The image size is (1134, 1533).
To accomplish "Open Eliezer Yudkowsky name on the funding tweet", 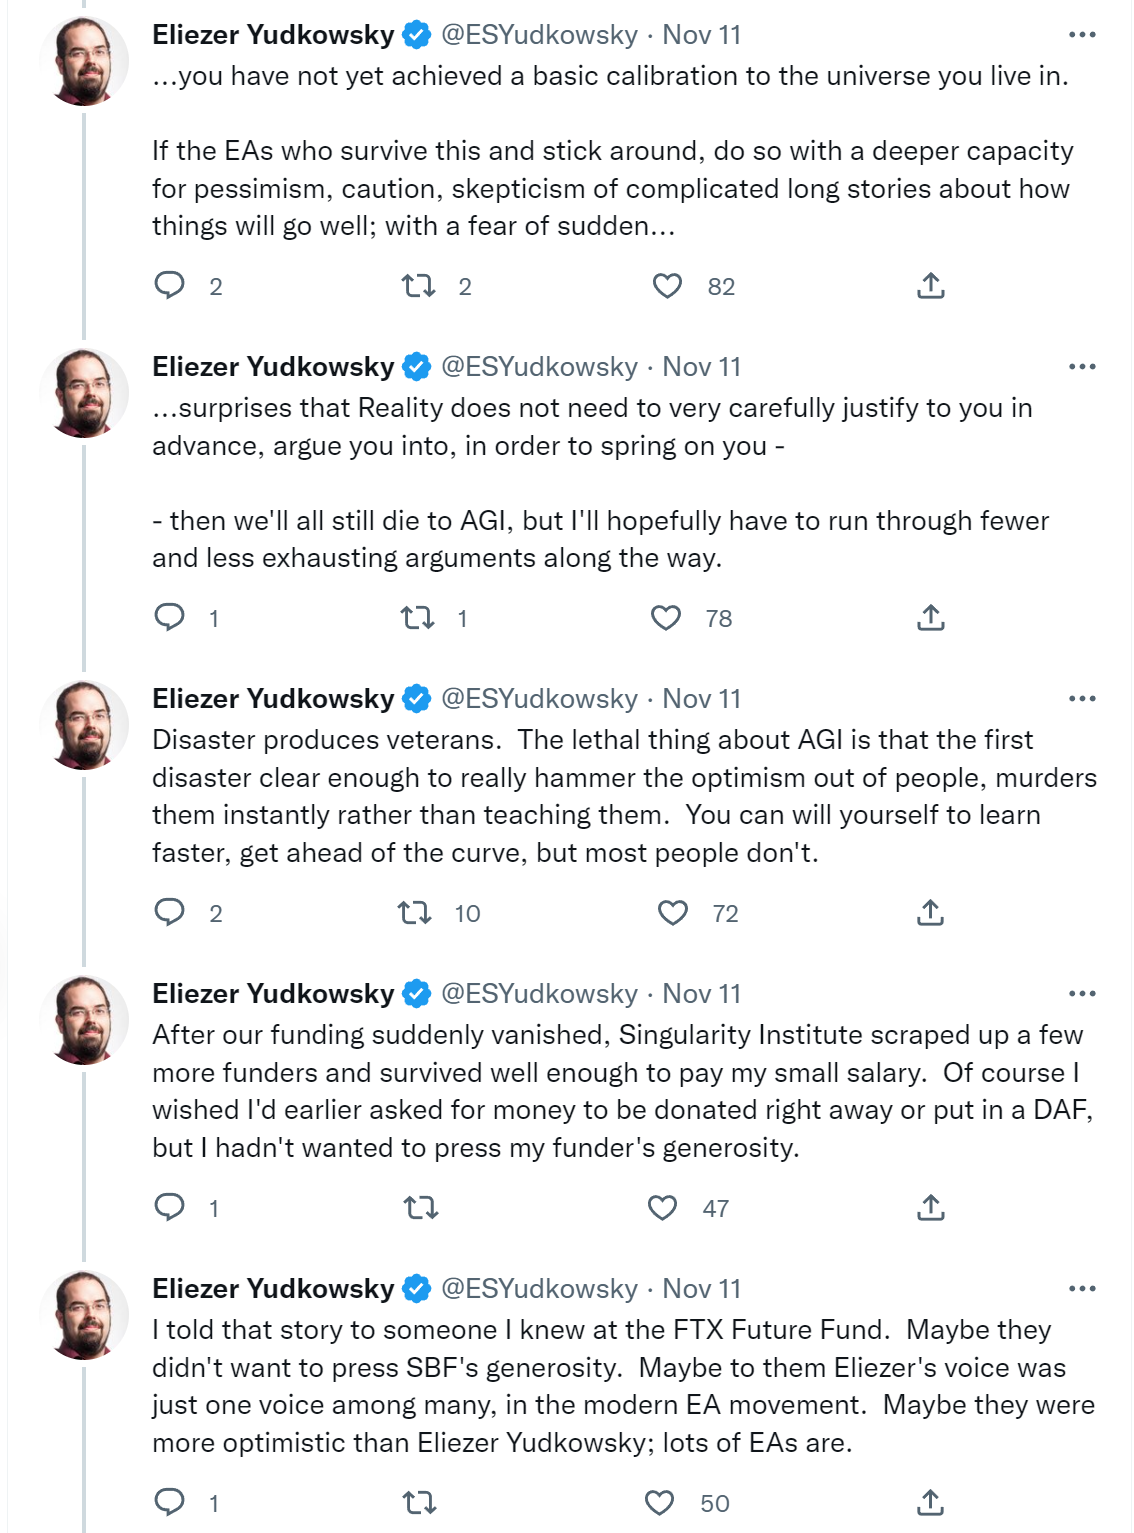I will coord(273,994).
